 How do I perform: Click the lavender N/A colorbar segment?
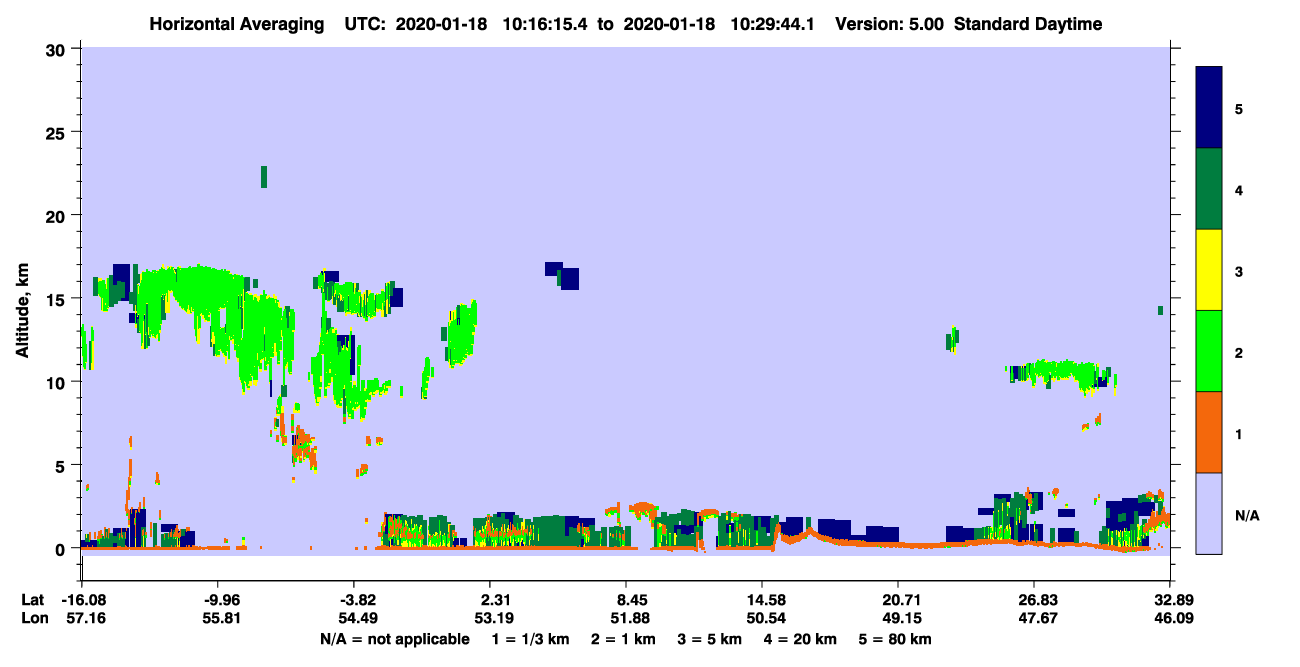click(1209, 513)
